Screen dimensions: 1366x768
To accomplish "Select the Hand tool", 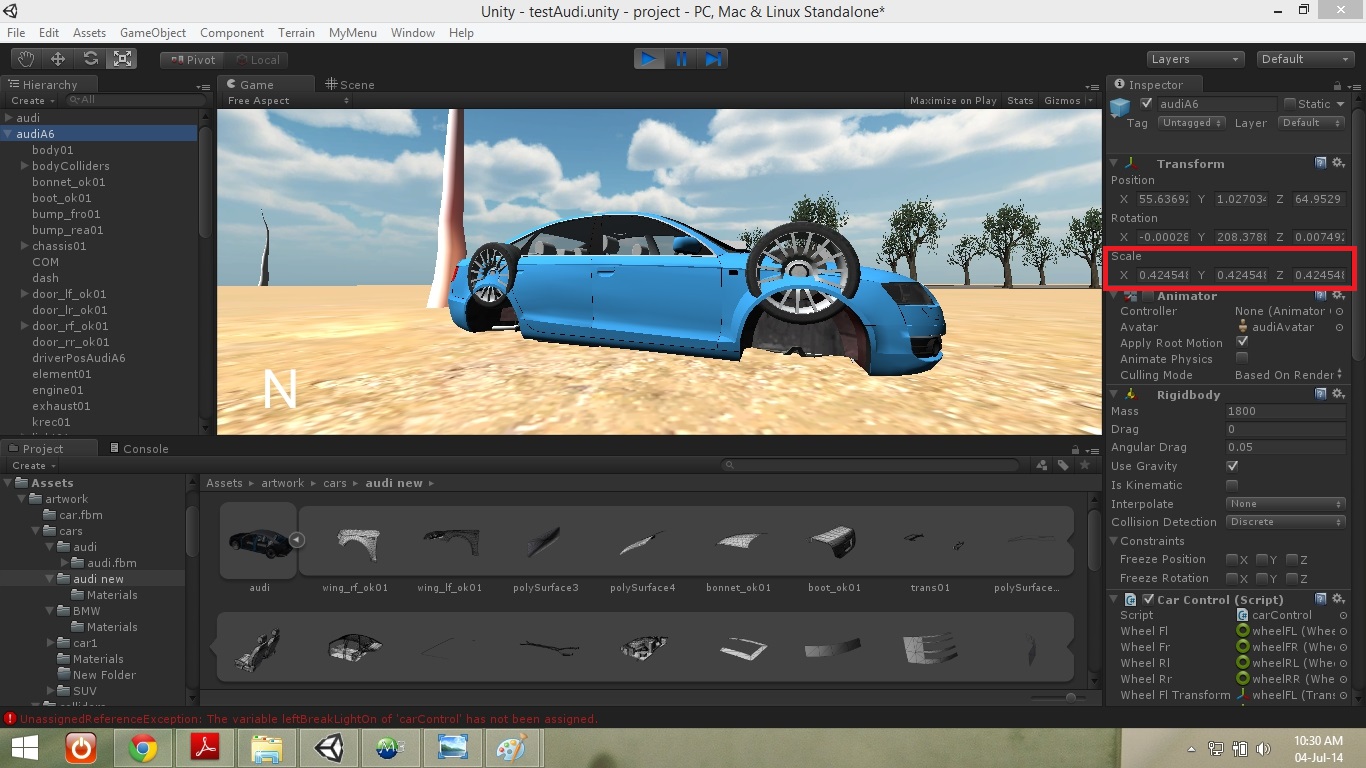I will click(x=26, y=59).
